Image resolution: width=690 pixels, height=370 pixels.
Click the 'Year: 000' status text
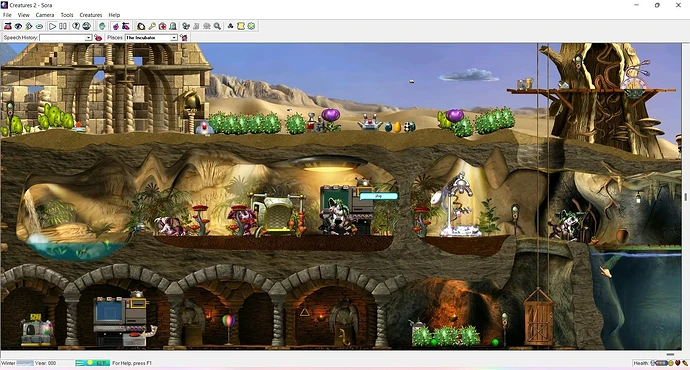(x=46, y=363)
